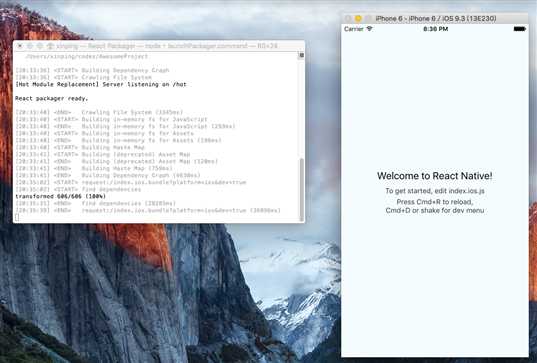This screenshot has width=537, height=363.
Task: Click the END request index.ios.bundle line
Action: [x=148, y=210]
